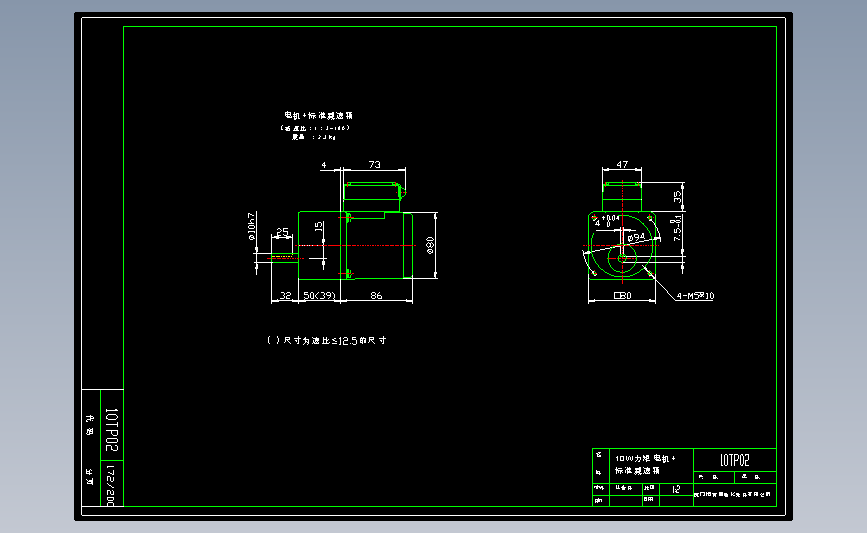Click the small shaft circle in front view

click(x=622, y=258)
